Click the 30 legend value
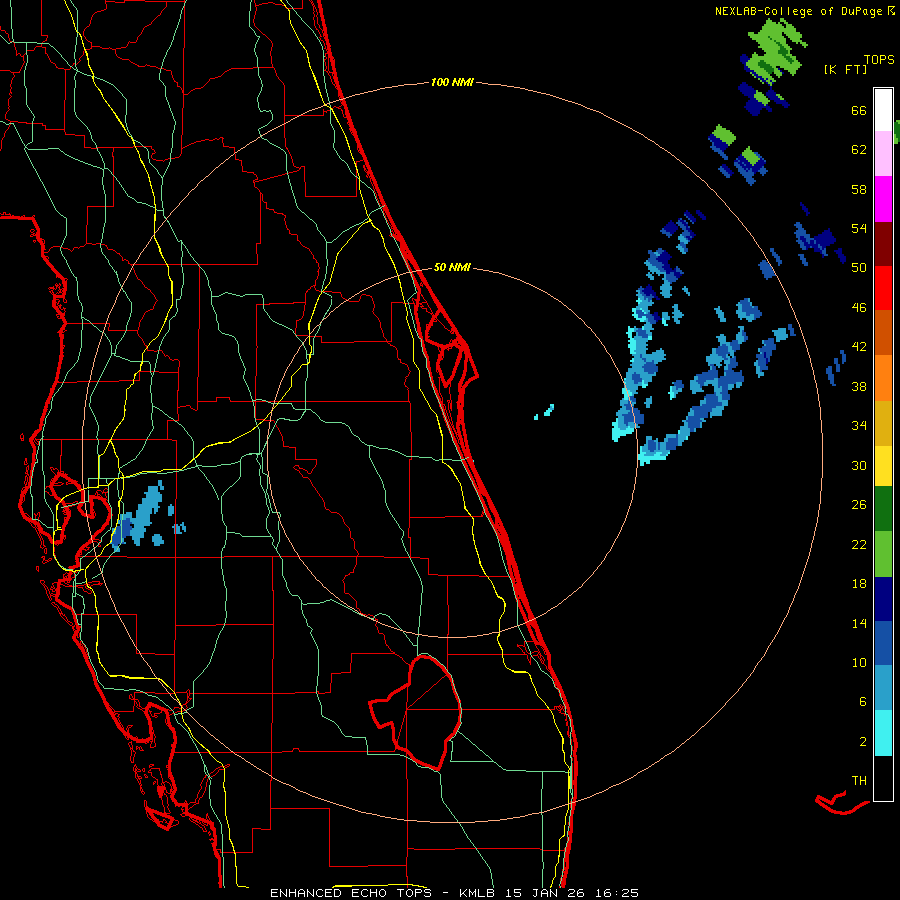 (859, 465)
